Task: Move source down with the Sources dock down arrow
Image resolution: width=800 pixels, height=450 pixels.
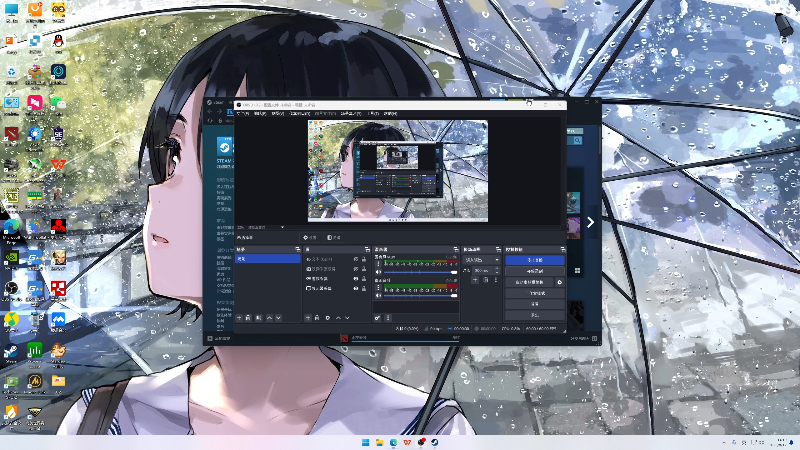Action: (347, 318)
